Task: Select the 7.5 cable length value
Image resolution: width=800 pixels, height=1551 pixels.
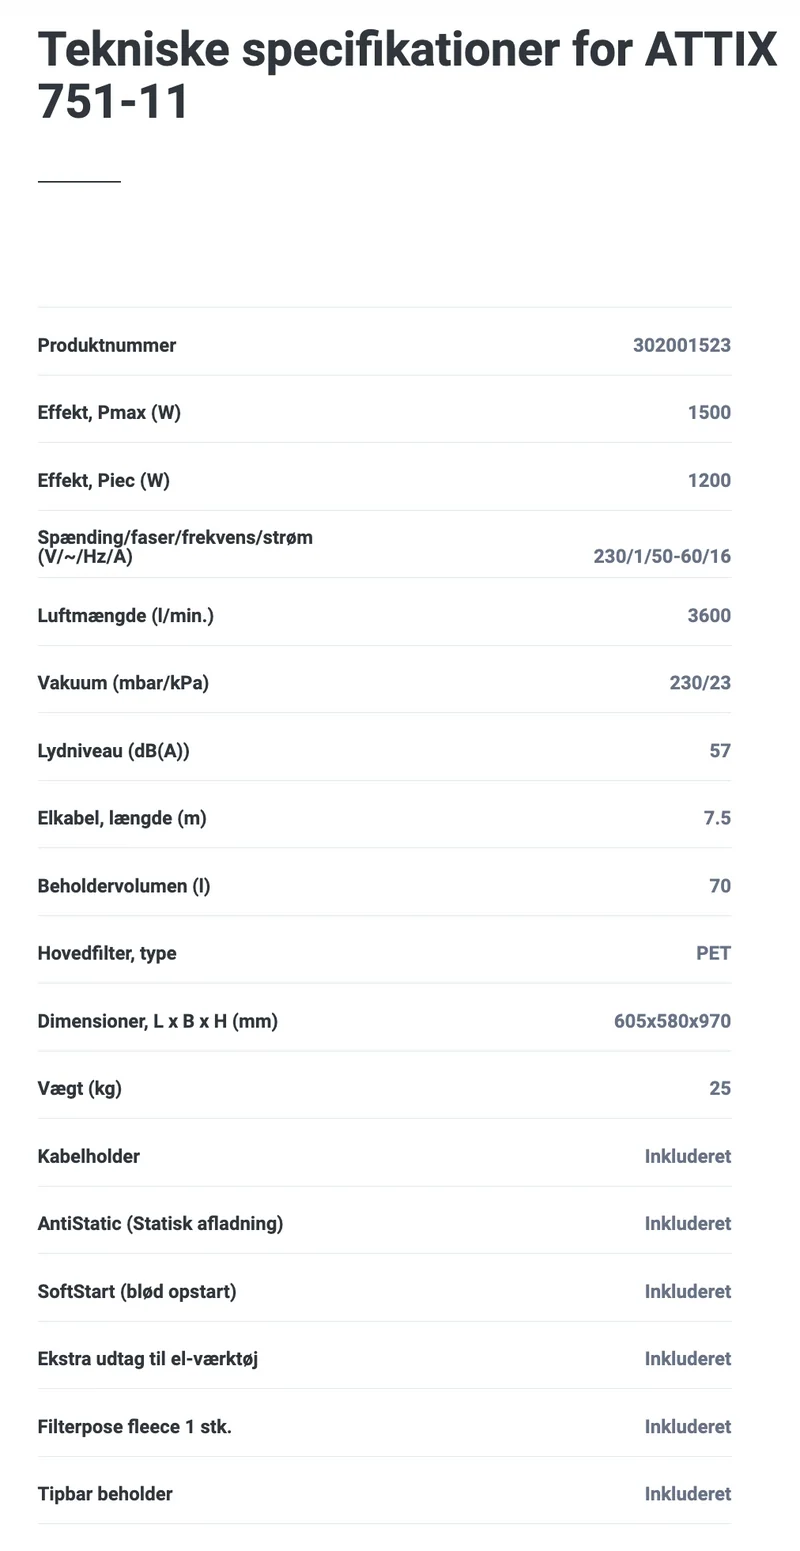Action: 717,818
